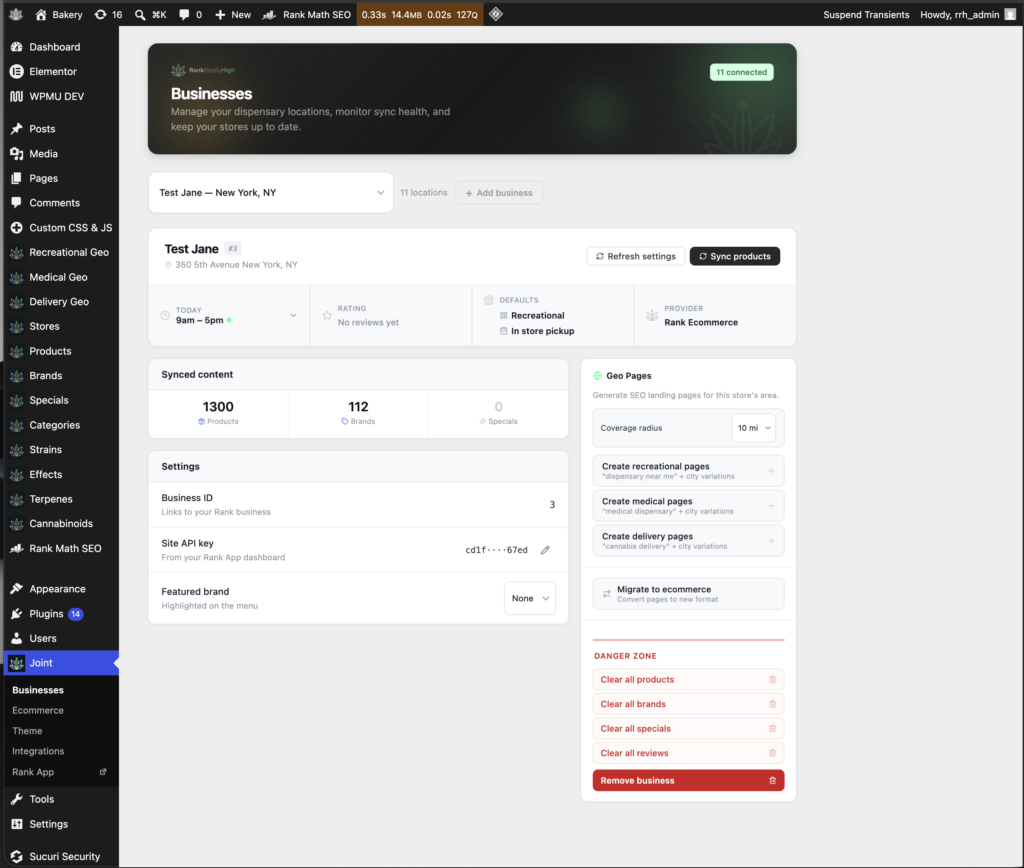1024x868 pixels.
Task: Select the Ecommerce submenu under Joint
Action: (x=38, y=710)
